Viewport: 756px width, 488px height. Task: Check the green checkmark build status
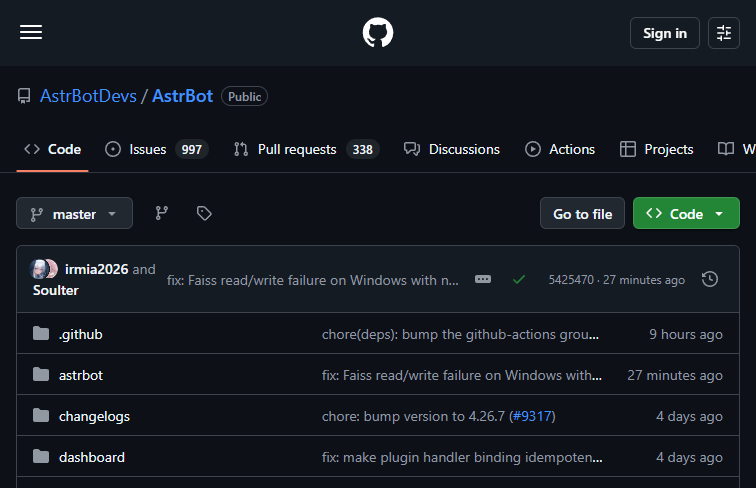click(x=519, y=280)
